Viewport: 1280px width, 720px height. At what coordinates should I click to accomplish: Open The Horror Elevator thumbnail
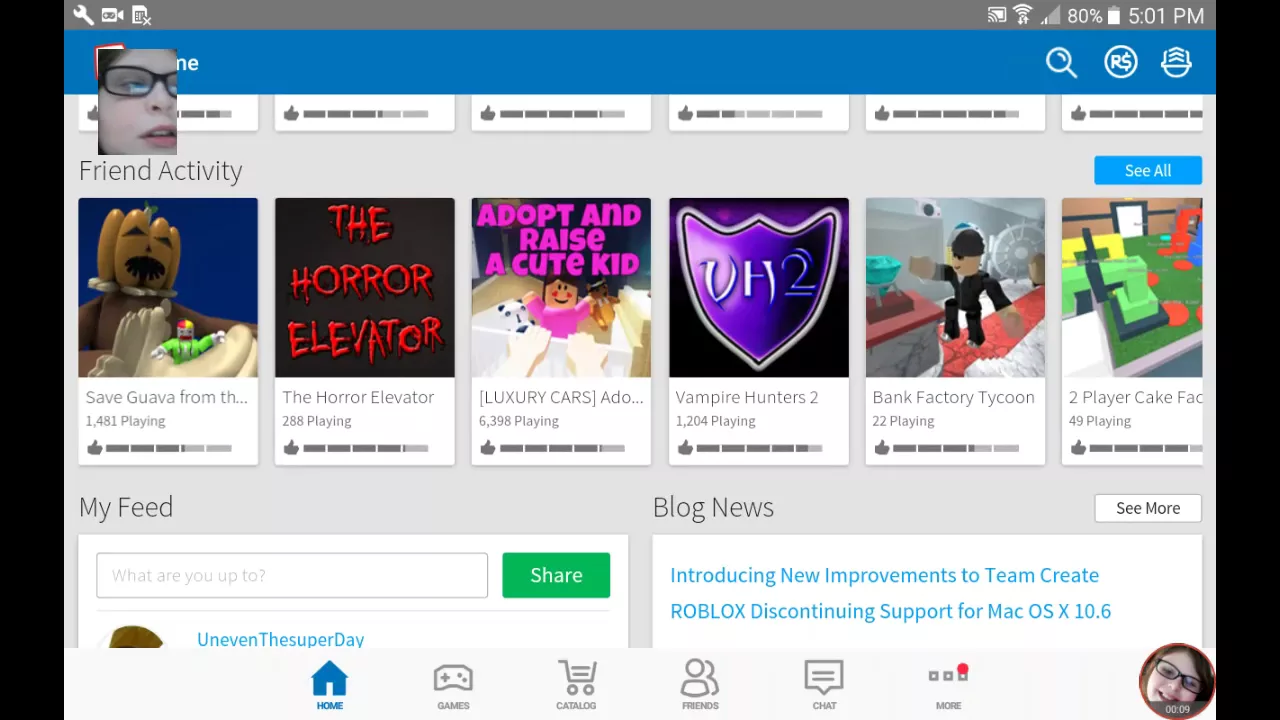365,287
